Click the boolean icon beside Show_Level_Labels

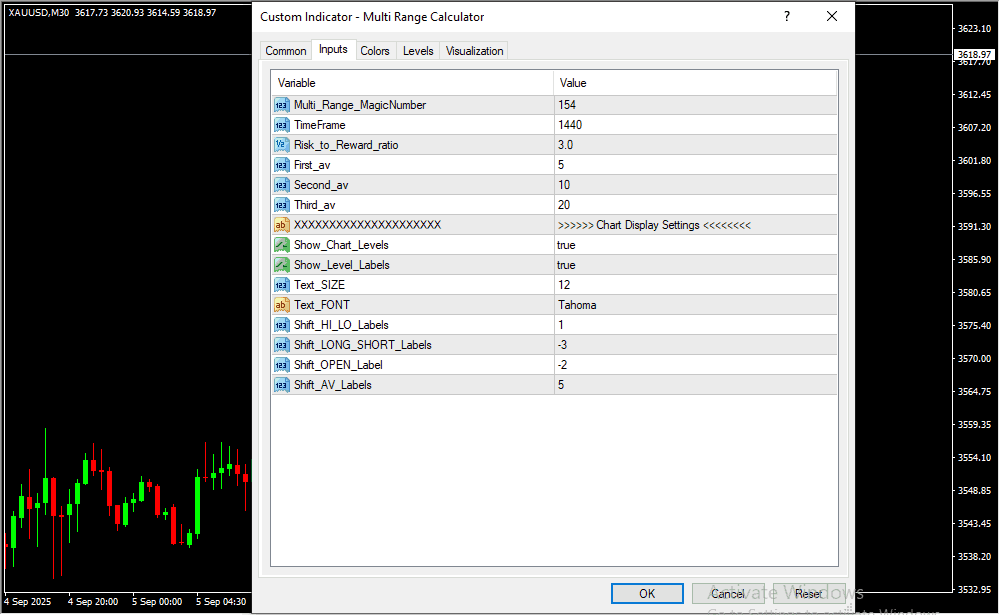tap(281, 265)
